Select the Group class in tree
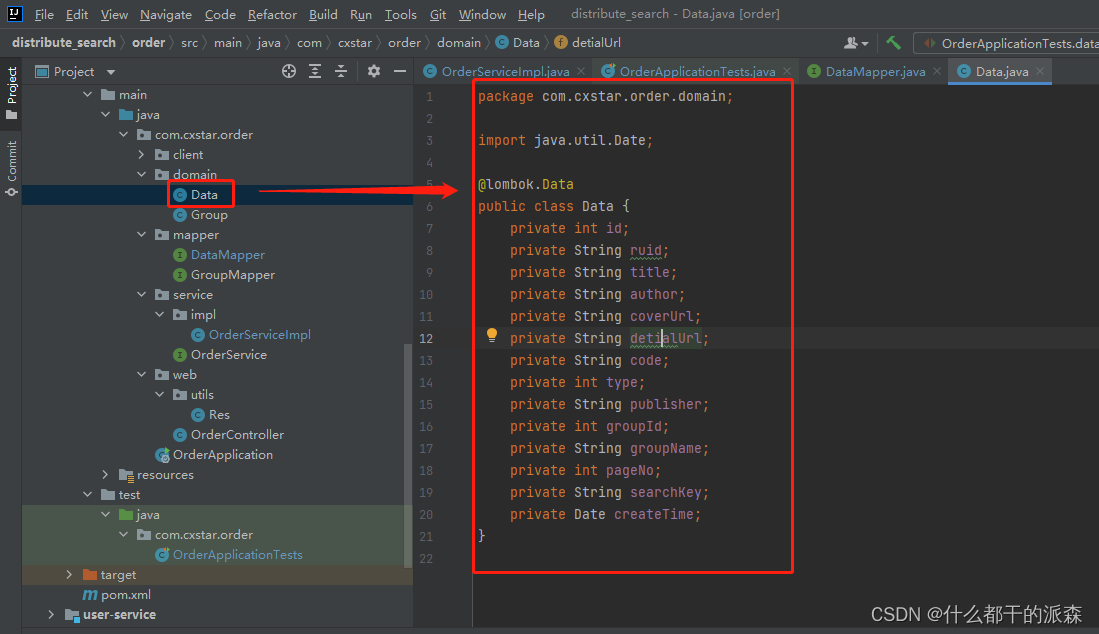Screen dimensions: 1099x634 (x=209, y=215)
